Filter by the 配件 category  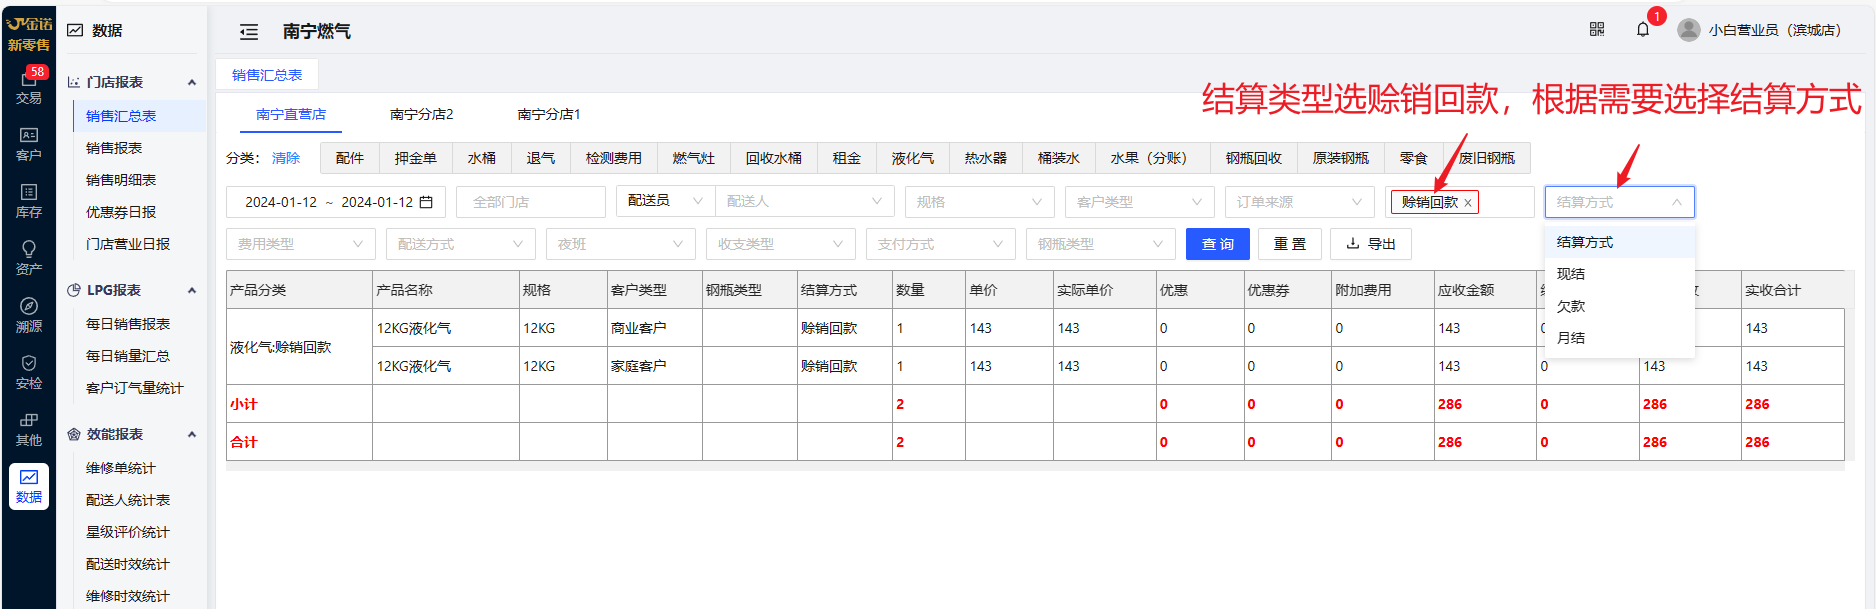[350, 158]
